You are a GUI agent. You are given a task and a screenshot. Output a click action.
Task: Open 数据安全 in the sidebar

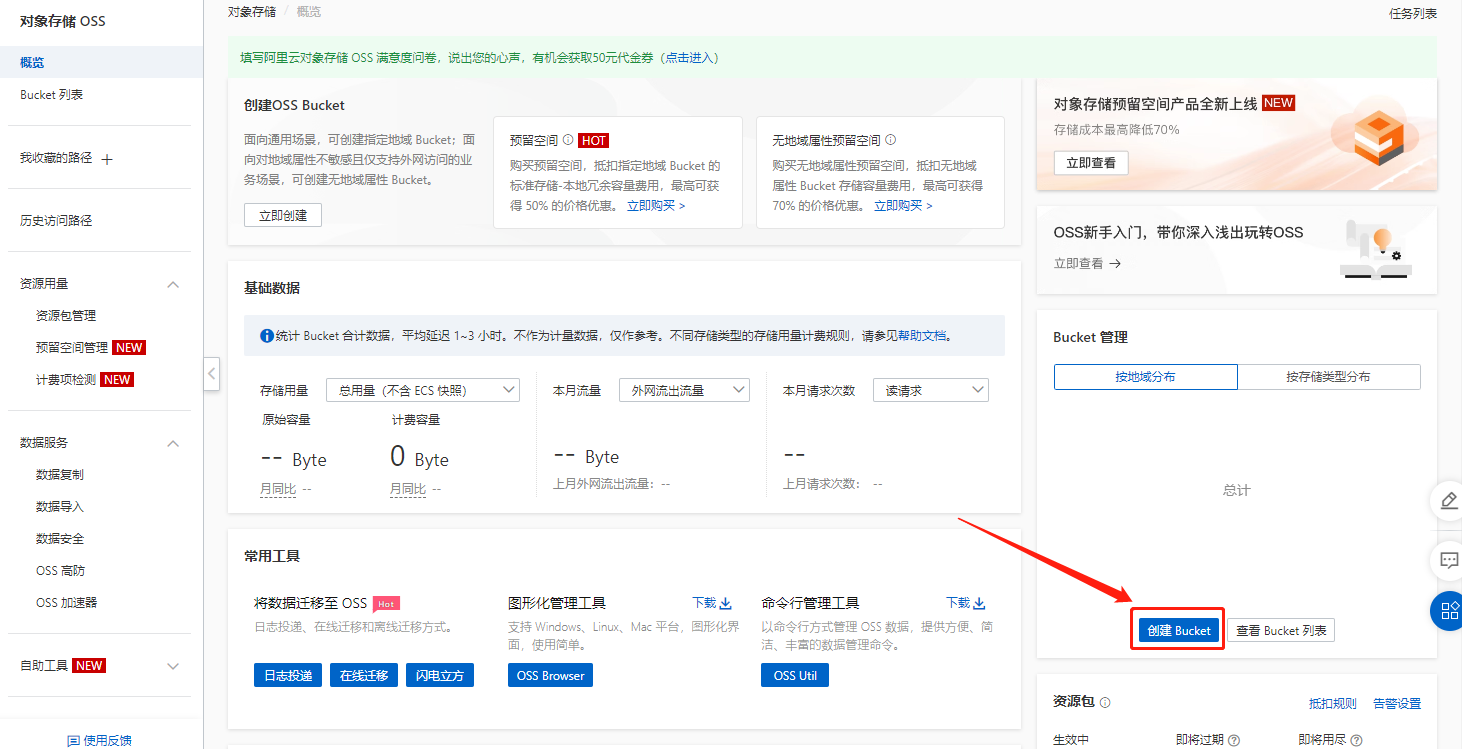click(60, 539)
